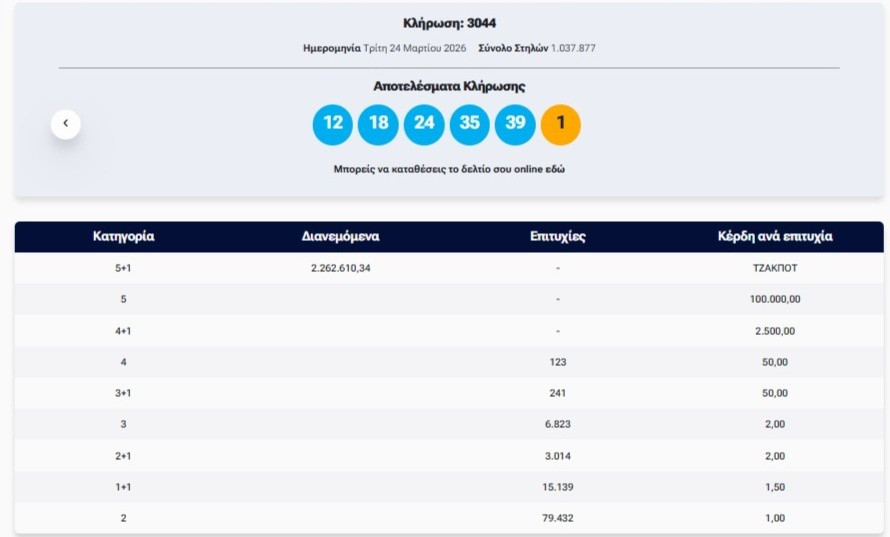Open the online ticket submission link
Viewport: 890px width, 537px height.
click(x=448, y=170)
